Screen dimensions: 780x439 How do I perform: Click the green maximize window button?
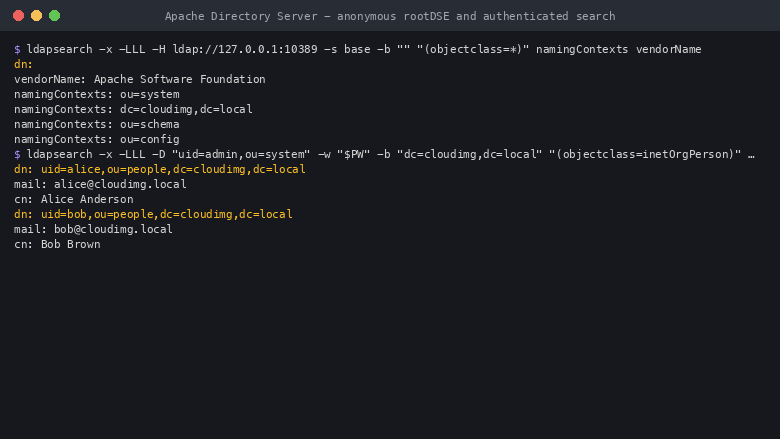click(x=54, y=15)
